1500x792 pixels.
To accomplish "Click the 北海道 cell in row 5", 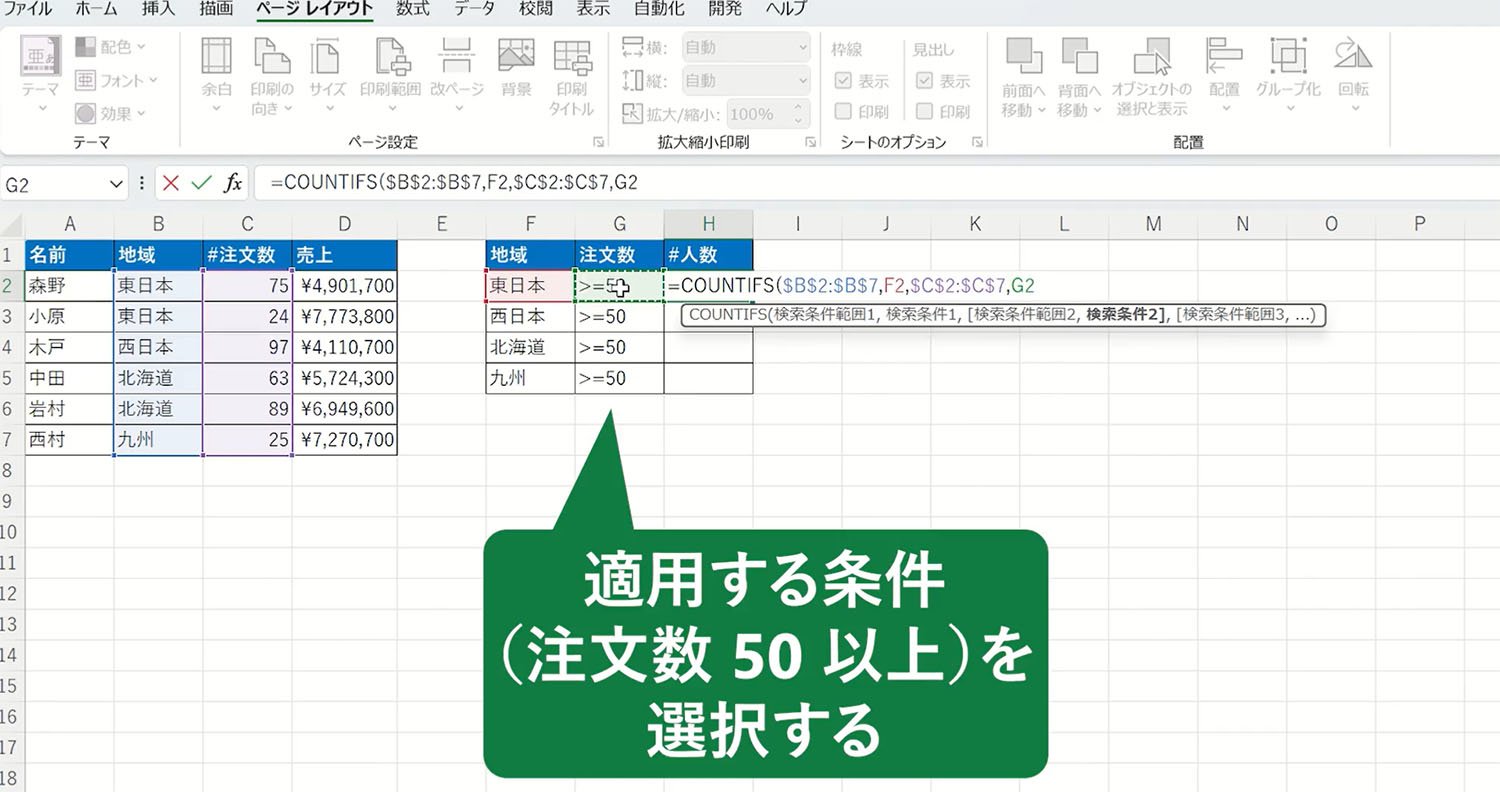I will click(158, 378).
